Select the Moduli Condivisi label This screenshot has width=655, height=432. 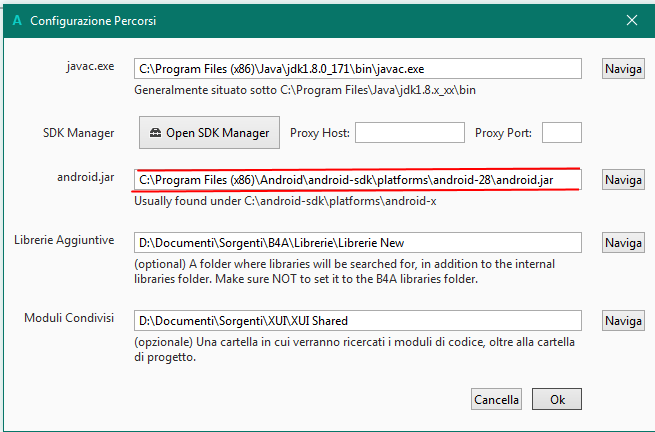point(68,318)
